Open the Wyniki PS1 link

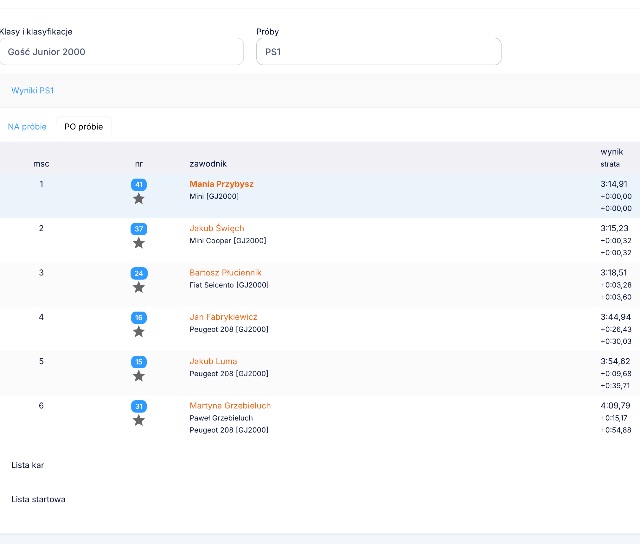click(x=32, y=90)
